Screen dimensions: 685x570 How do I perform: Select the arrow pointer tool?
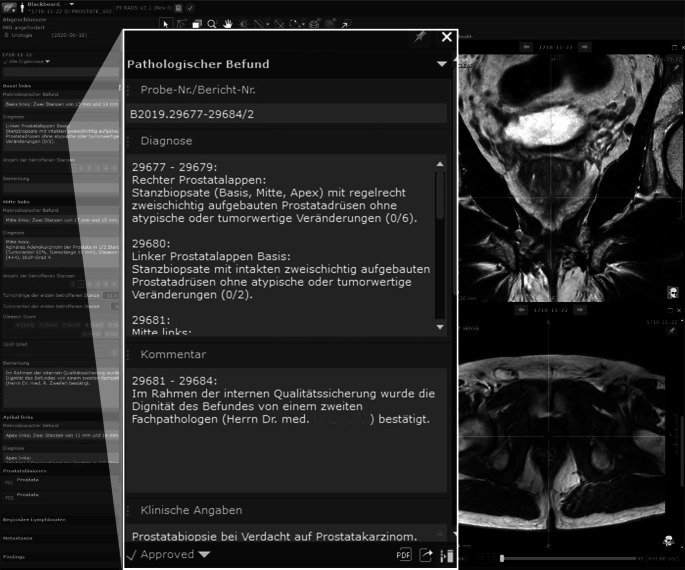tap(166, 23)
